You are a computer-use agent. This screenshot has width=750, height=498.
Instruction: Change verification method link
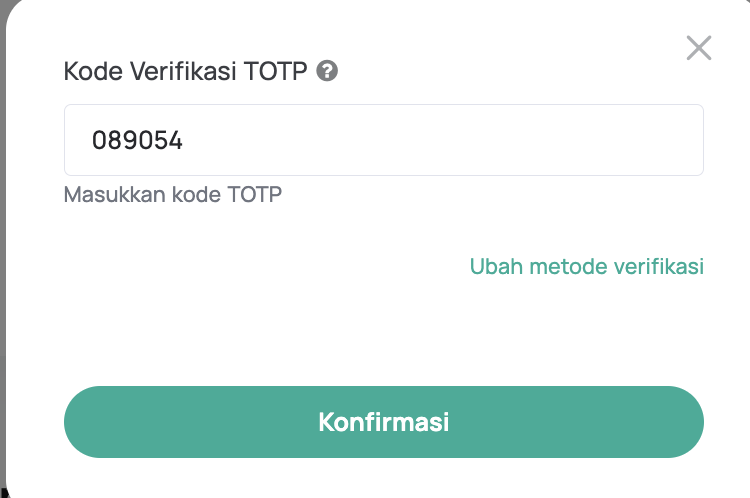(x=586, y=266)
